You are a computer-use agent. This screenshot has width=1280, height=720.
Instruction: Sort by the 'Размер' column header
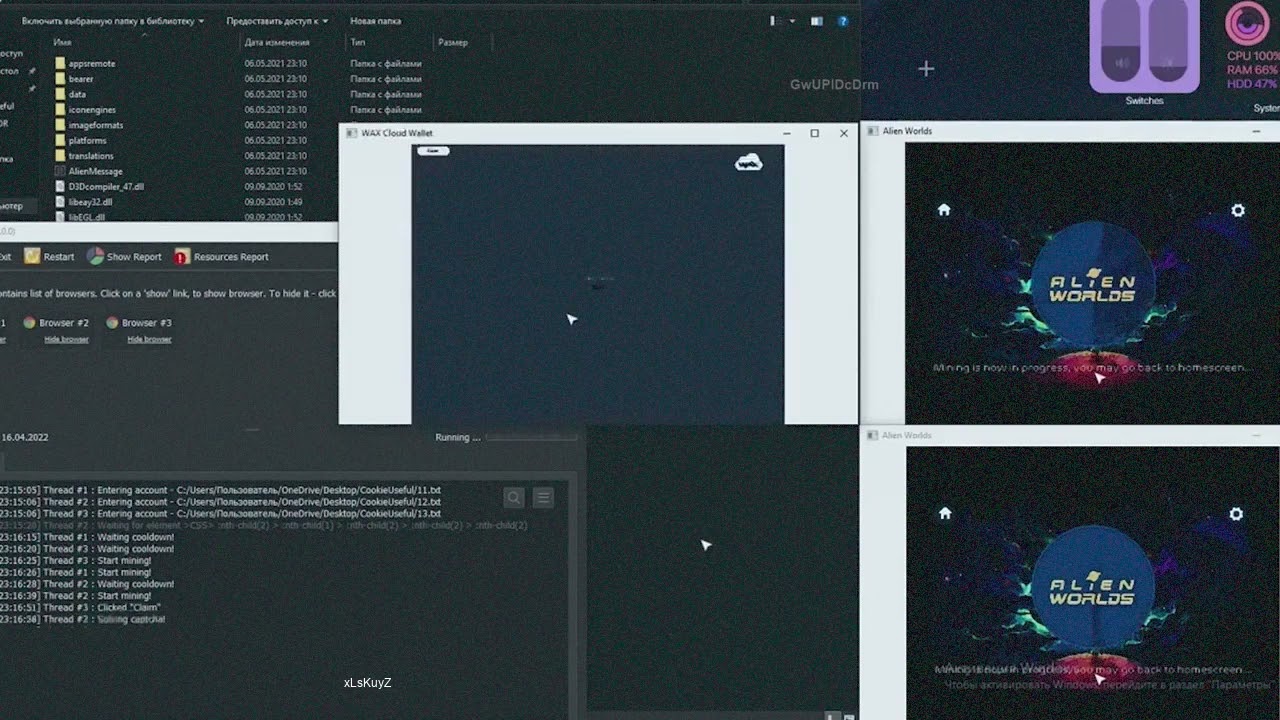click(x=453, y=42)
